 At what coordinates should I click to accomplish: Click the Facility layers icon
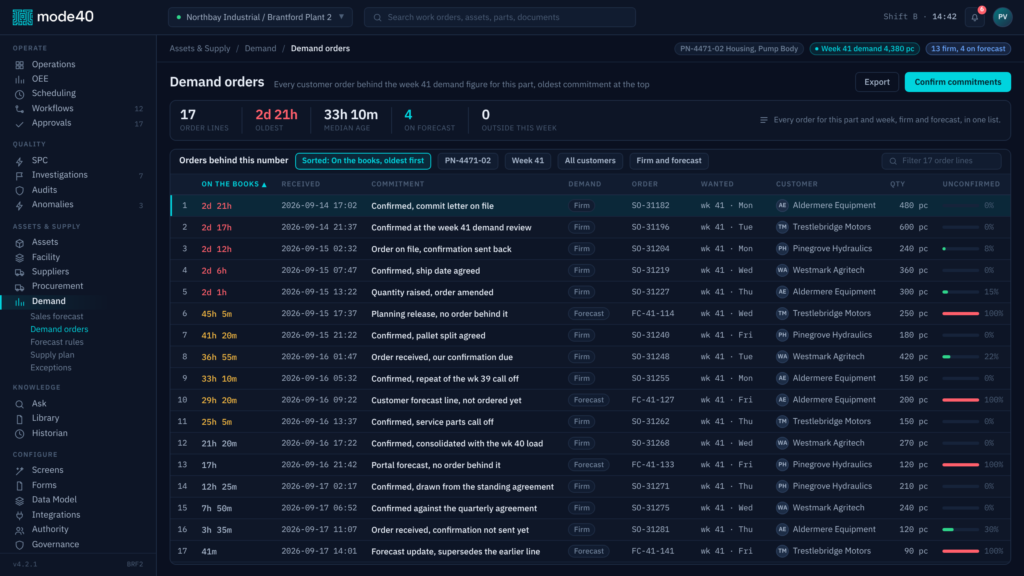20,257
